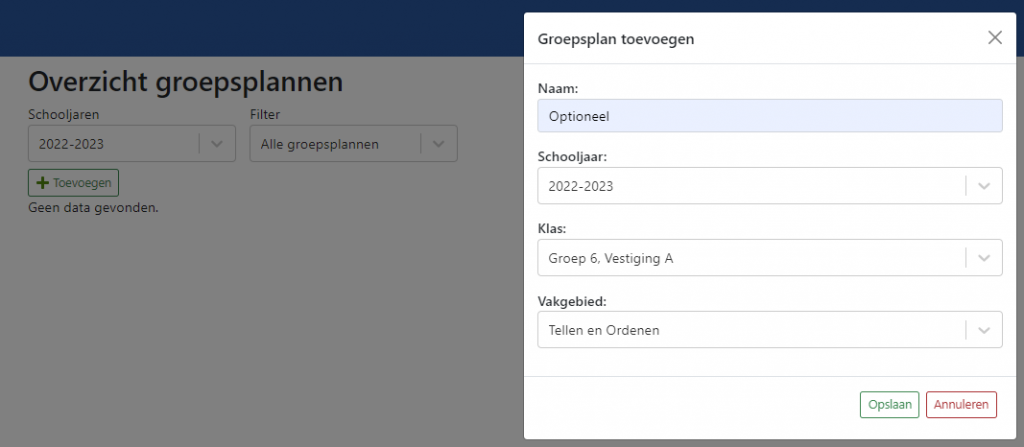Open the Klas dropdown Groep 6, Vestiging A
This screenshot has height=447, width=1024.
click(770, 257)
